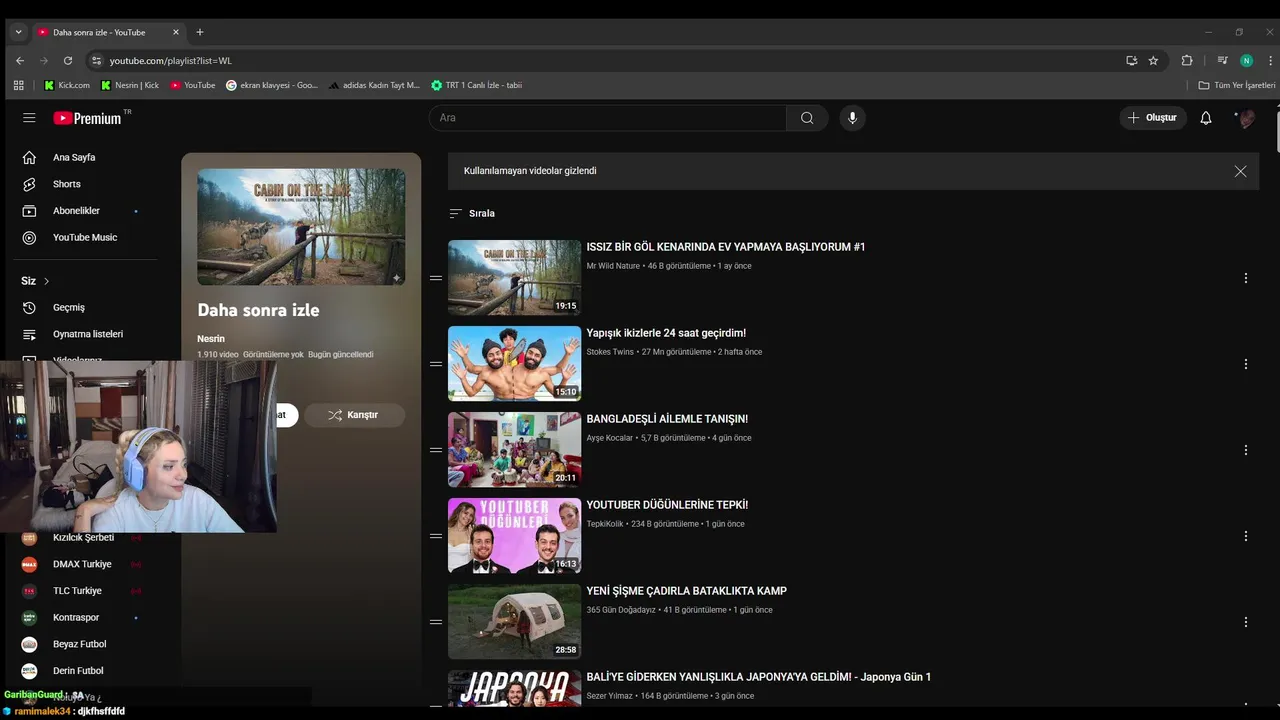Open the notifications bell
This screenshot has height=720, width=1280.
pos(1206,118)
